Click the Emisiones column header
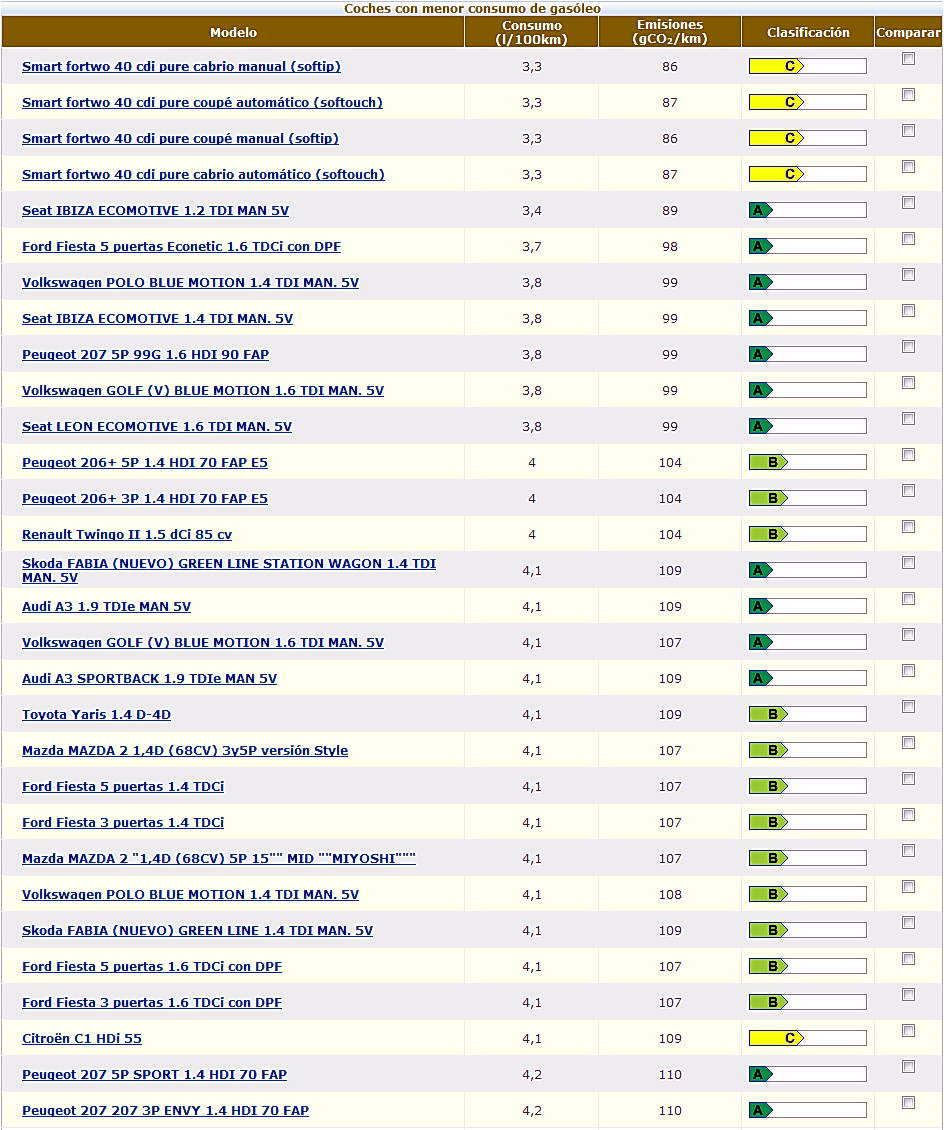The image size is (944, 1130). (x=669, y=32)
